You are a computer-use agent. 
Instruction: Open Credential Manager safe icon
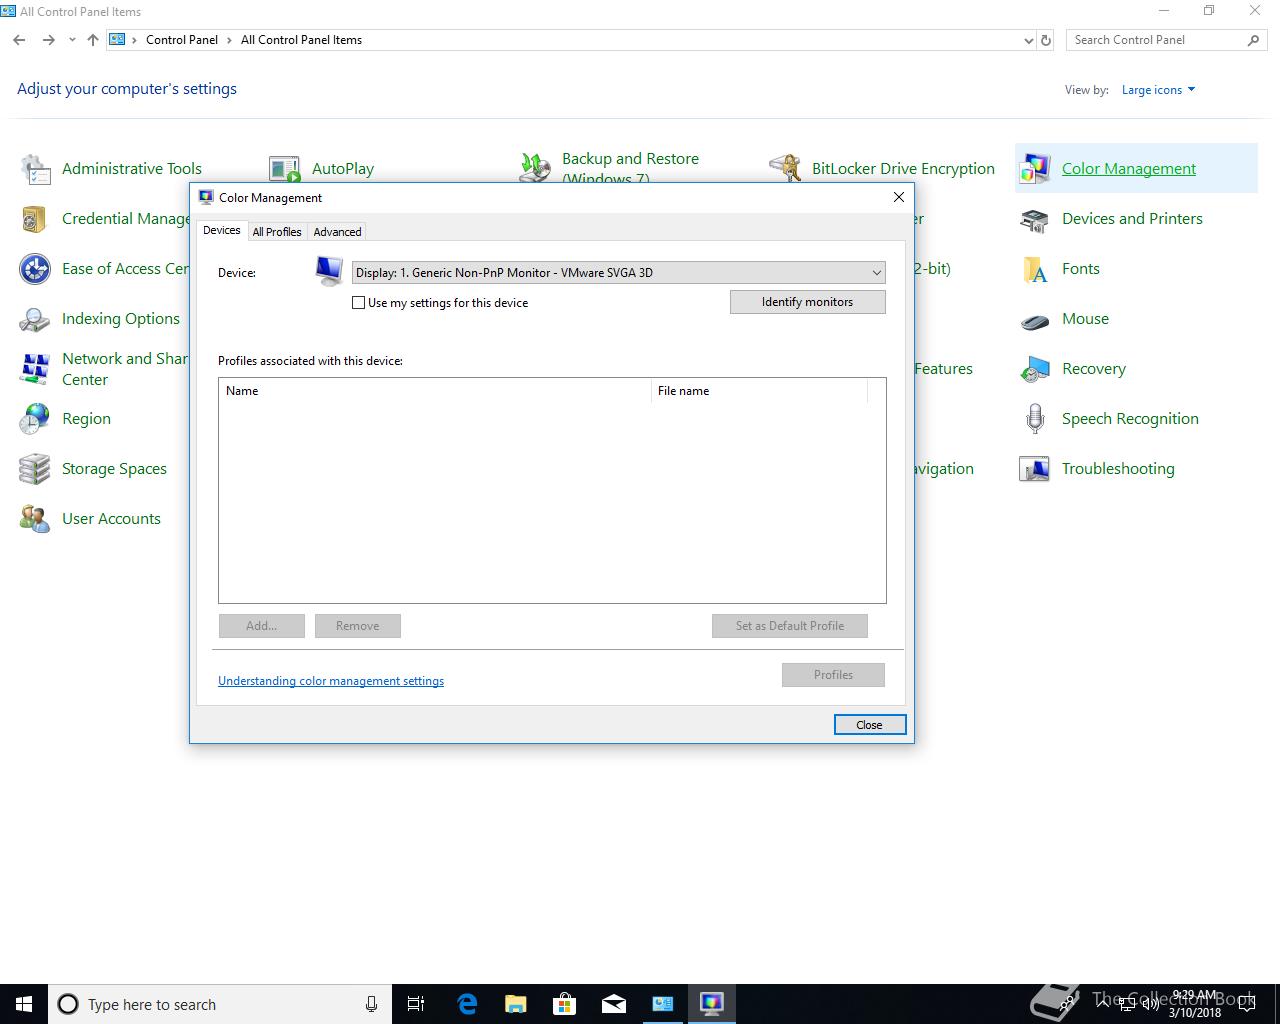(35, 219)
